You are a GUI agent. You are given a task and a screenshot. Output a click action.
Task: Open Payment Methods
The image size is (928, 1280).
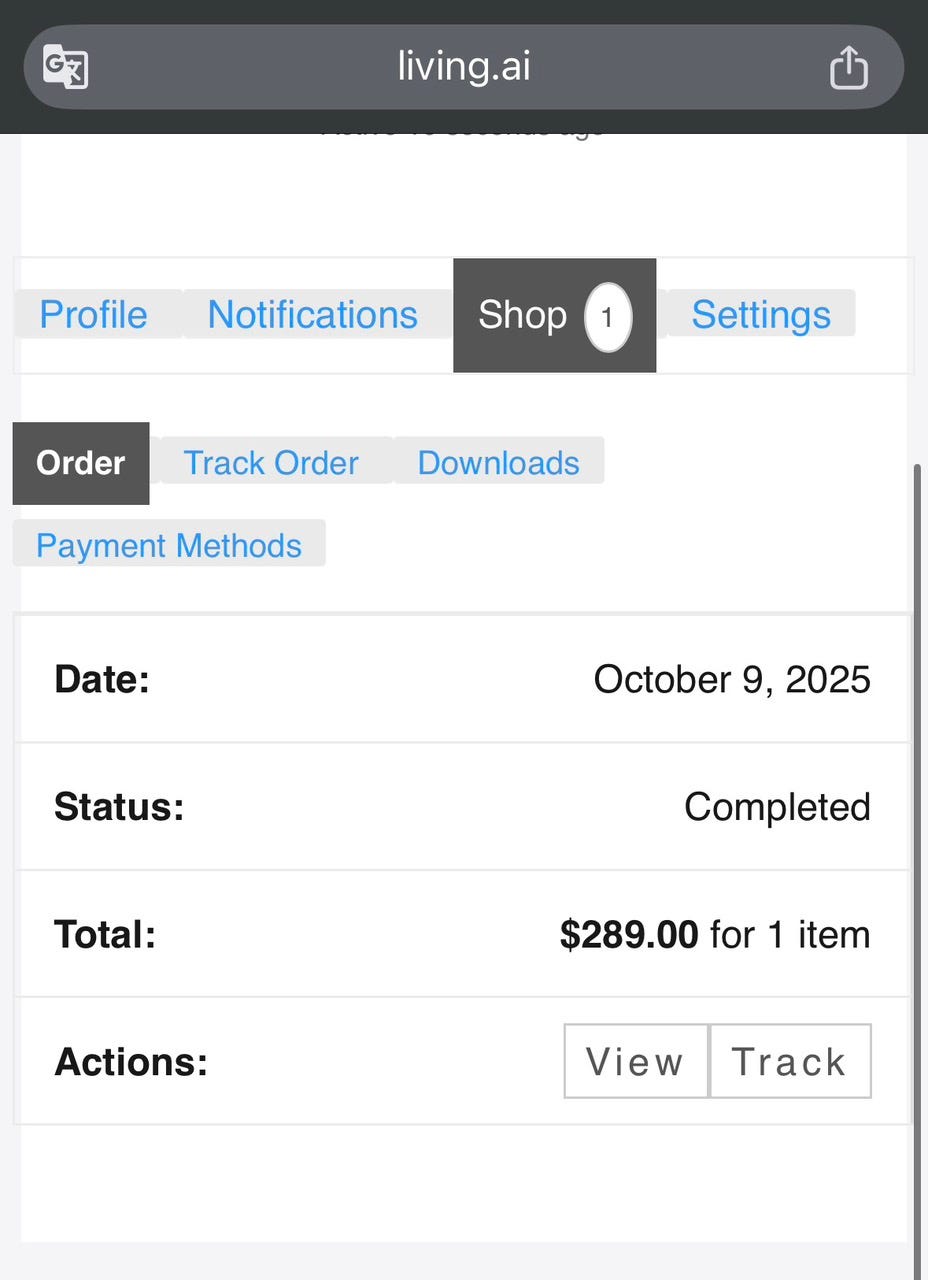[x=169, y=546]
